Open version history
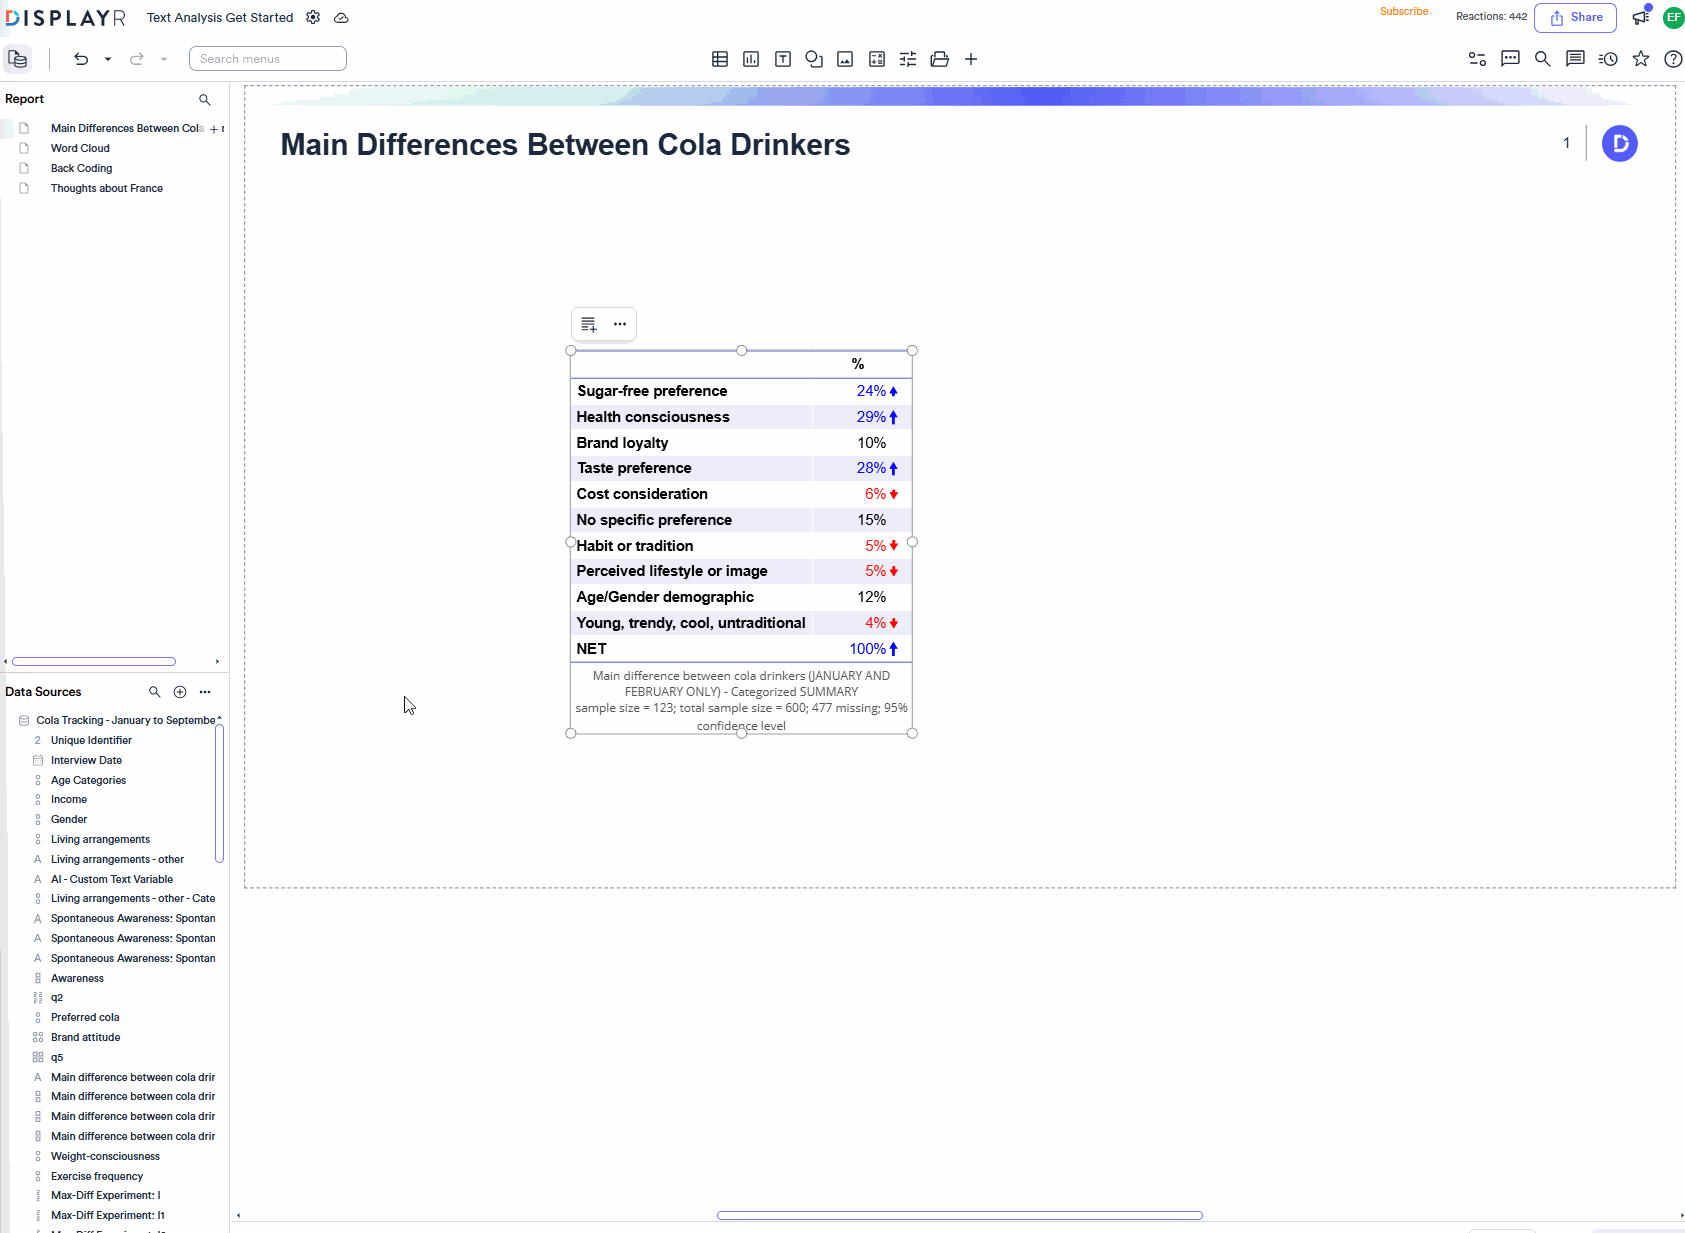 pos(1609,59)
